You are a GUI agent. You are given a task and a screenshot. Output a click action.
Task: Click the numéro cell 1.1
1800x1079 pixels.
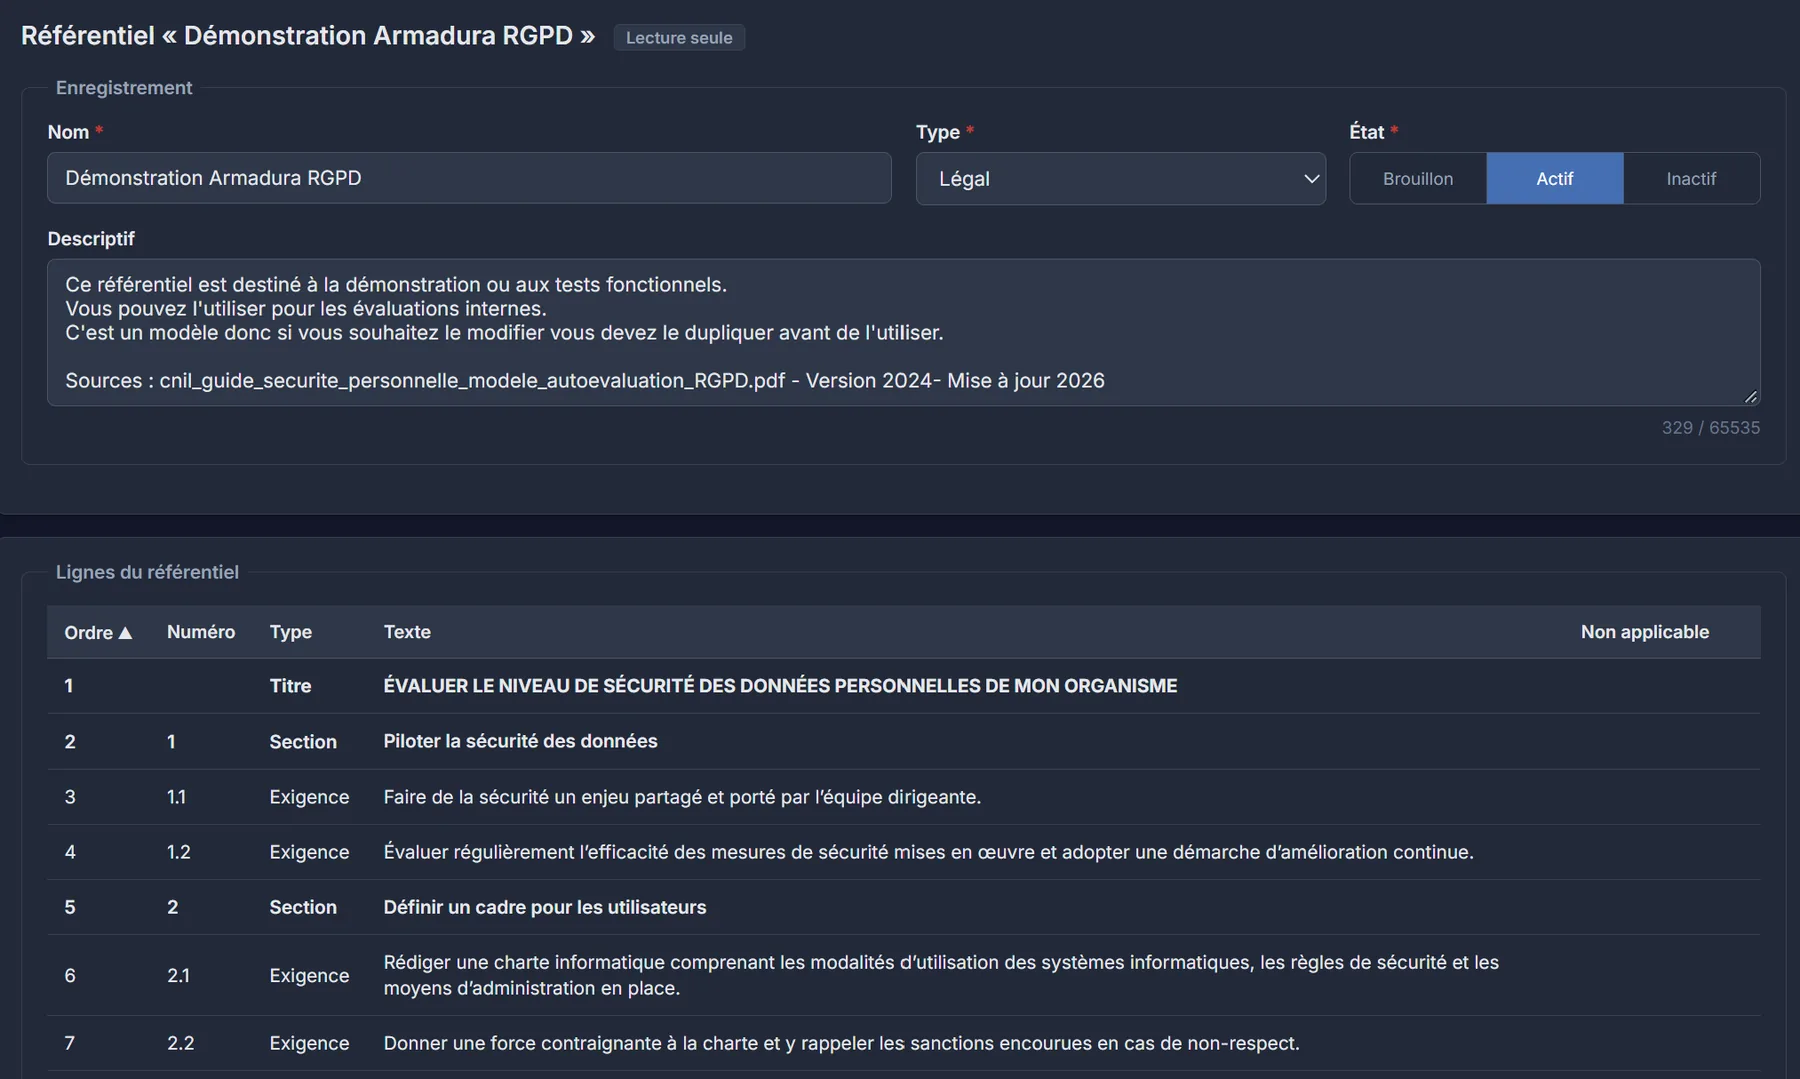(x=176, y=797)
